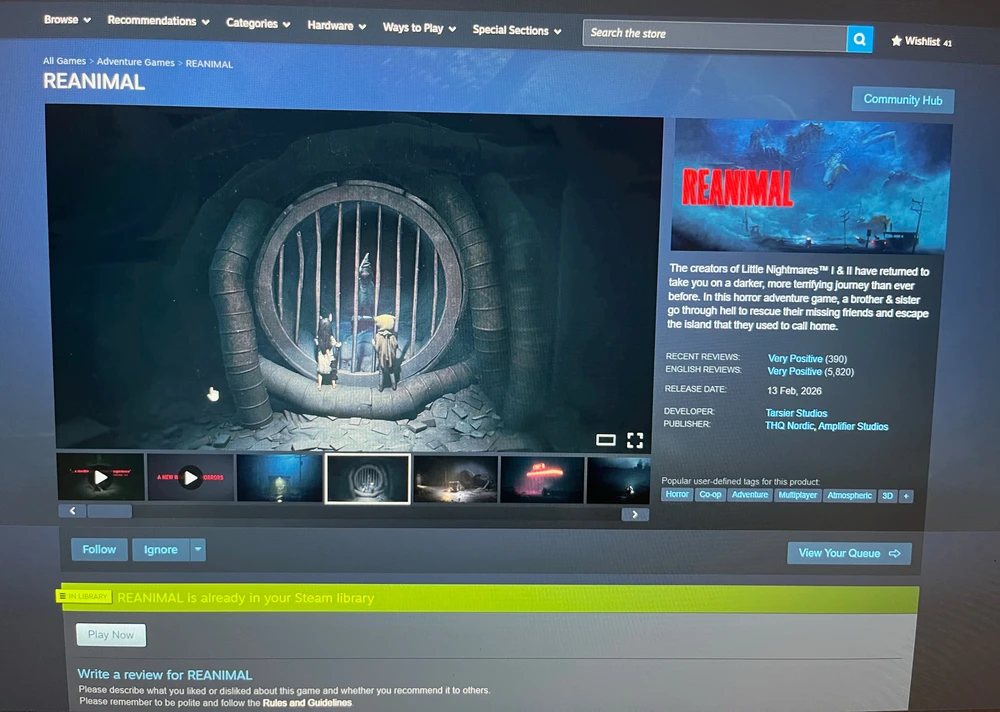Click the Play Now button
Image resolution: width=1000 pixels, height=712 pixels.
tap(111, 635)
